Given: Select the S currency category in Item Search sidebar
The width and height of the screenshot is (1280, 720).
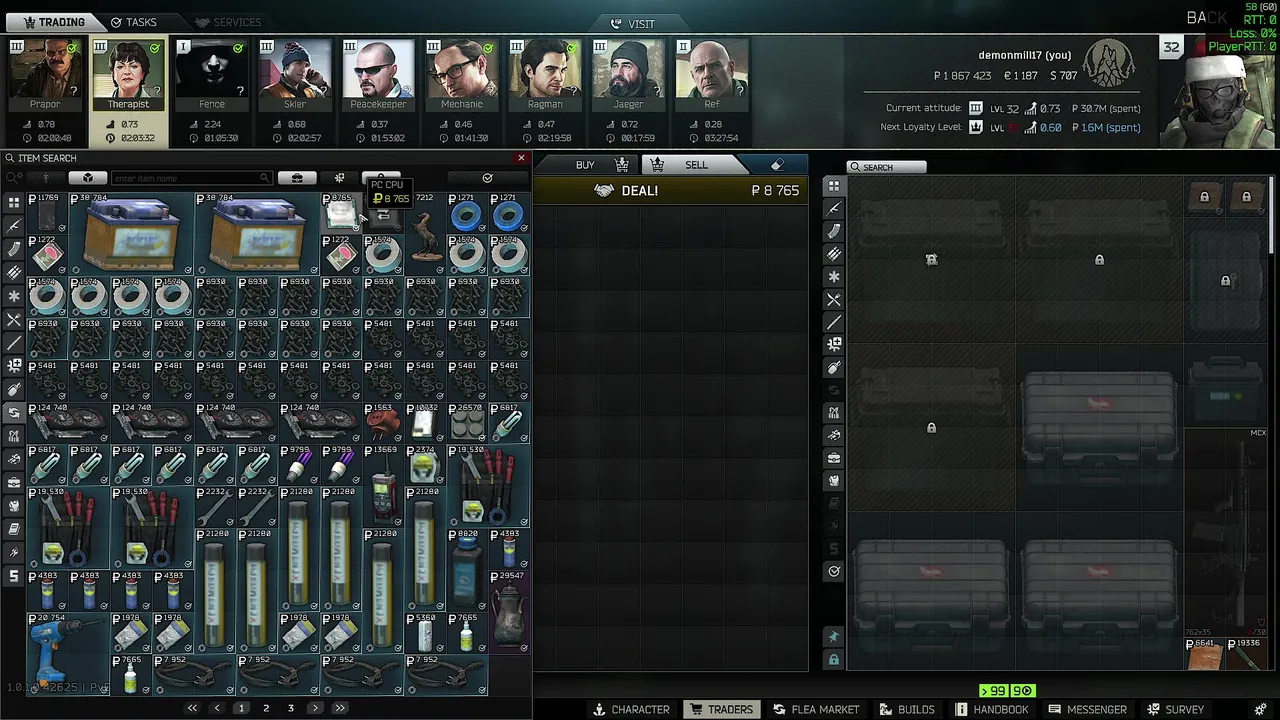Looking at the screenshot, I should (x=14, y=575).
